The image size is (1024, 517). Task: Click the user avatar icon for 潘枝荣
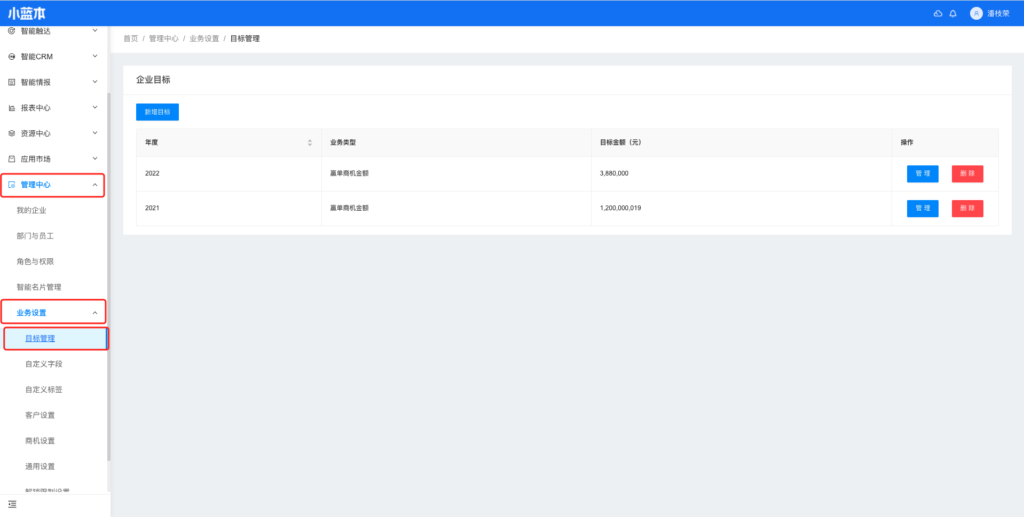(x=976, y=13)
